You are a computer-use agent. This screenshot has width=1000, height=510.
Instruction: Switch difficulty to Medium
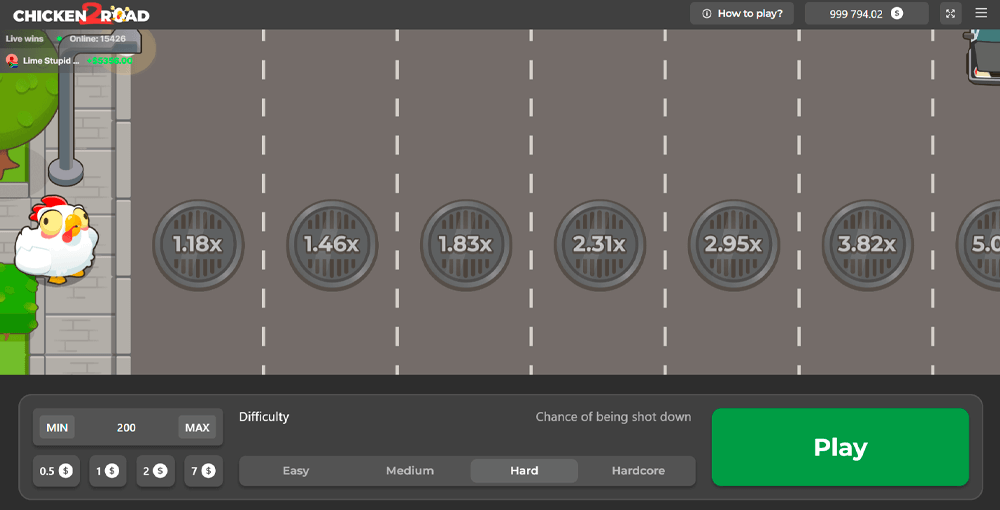click(x=410, y=471)
